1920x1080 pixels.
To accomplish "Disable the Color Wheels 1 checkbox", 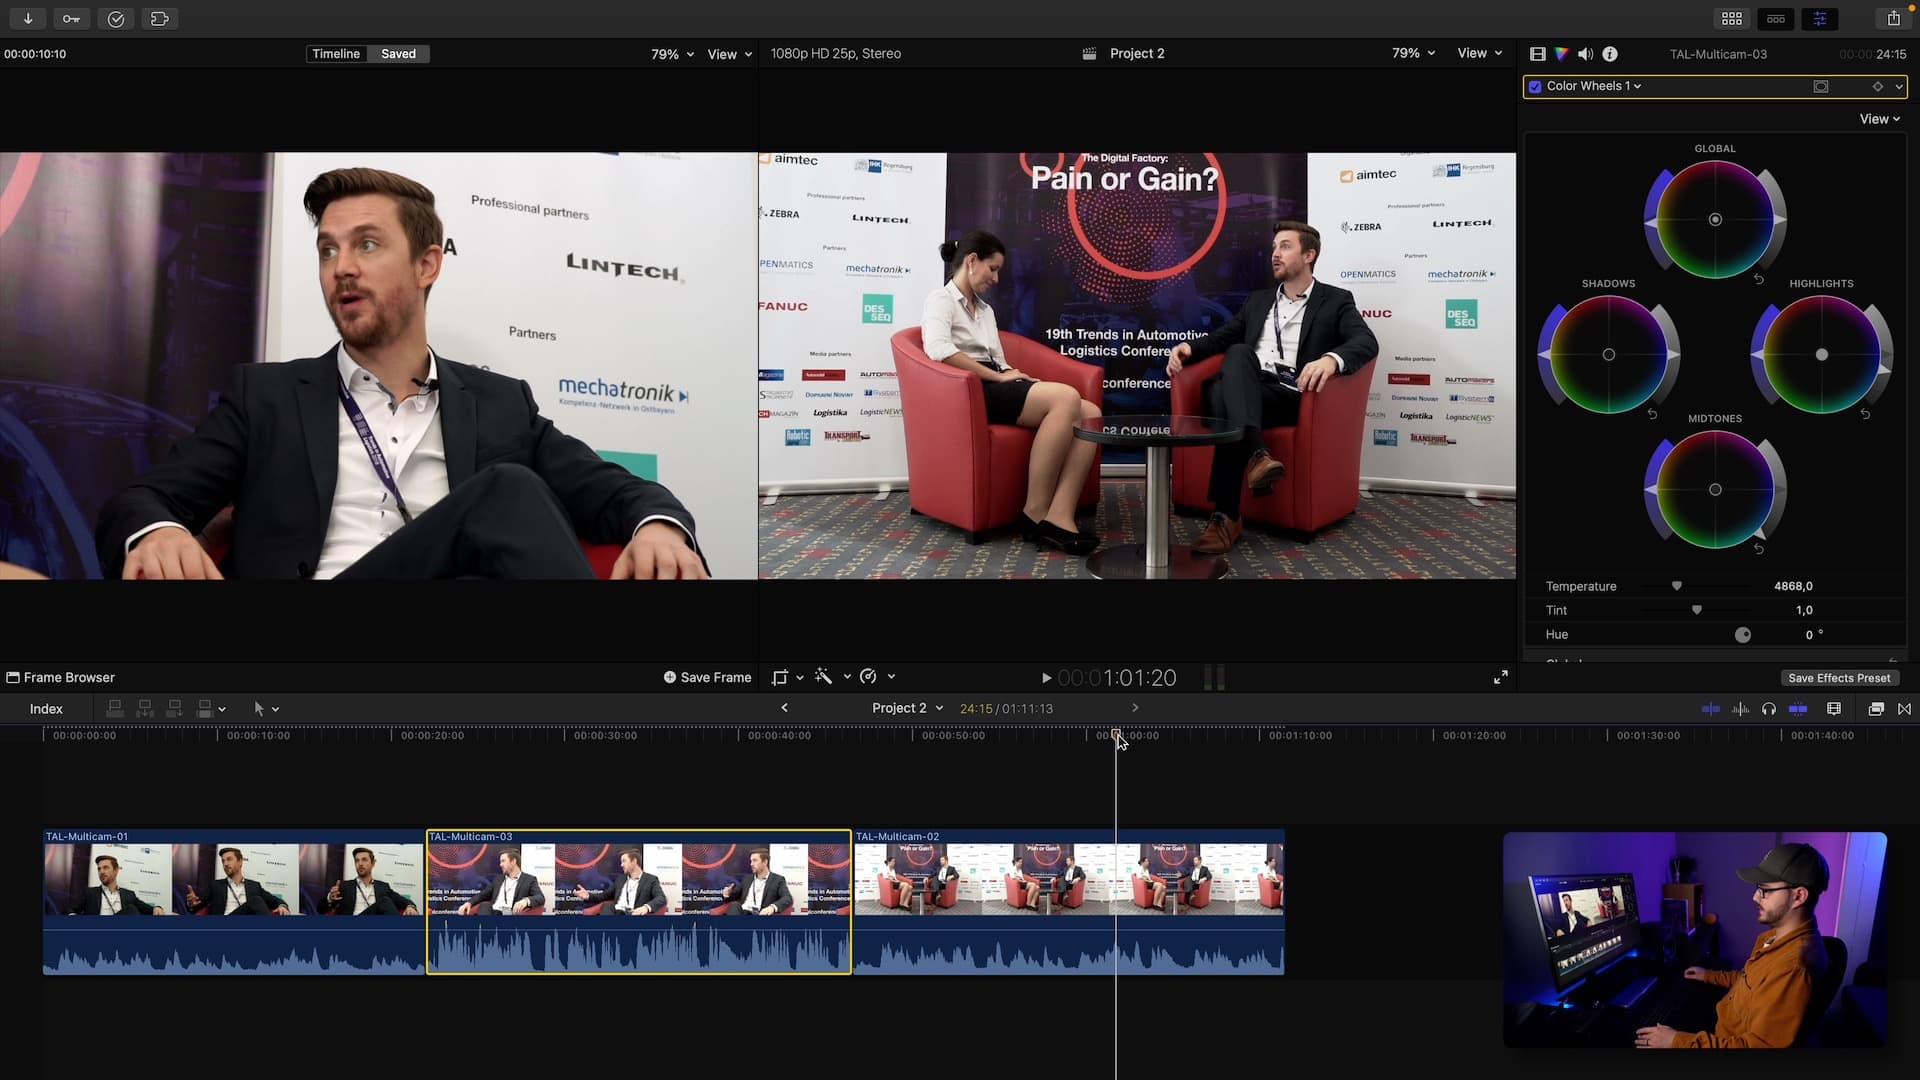I will [1536, 87].
